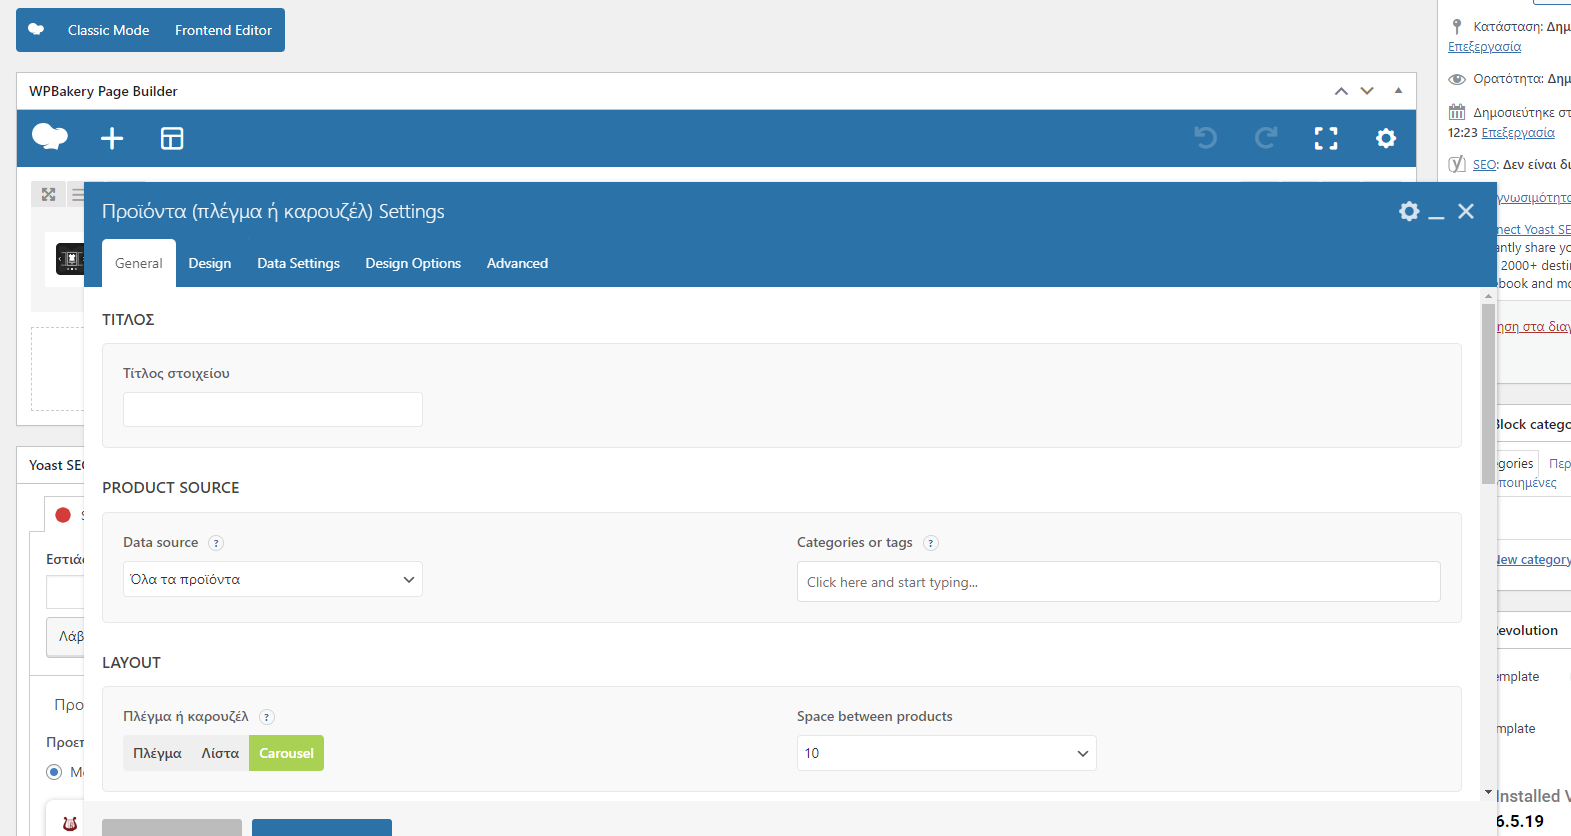Click the Yoast SEO status icon
This screenshot has width=1571, height=836.
click(1457, 164)
